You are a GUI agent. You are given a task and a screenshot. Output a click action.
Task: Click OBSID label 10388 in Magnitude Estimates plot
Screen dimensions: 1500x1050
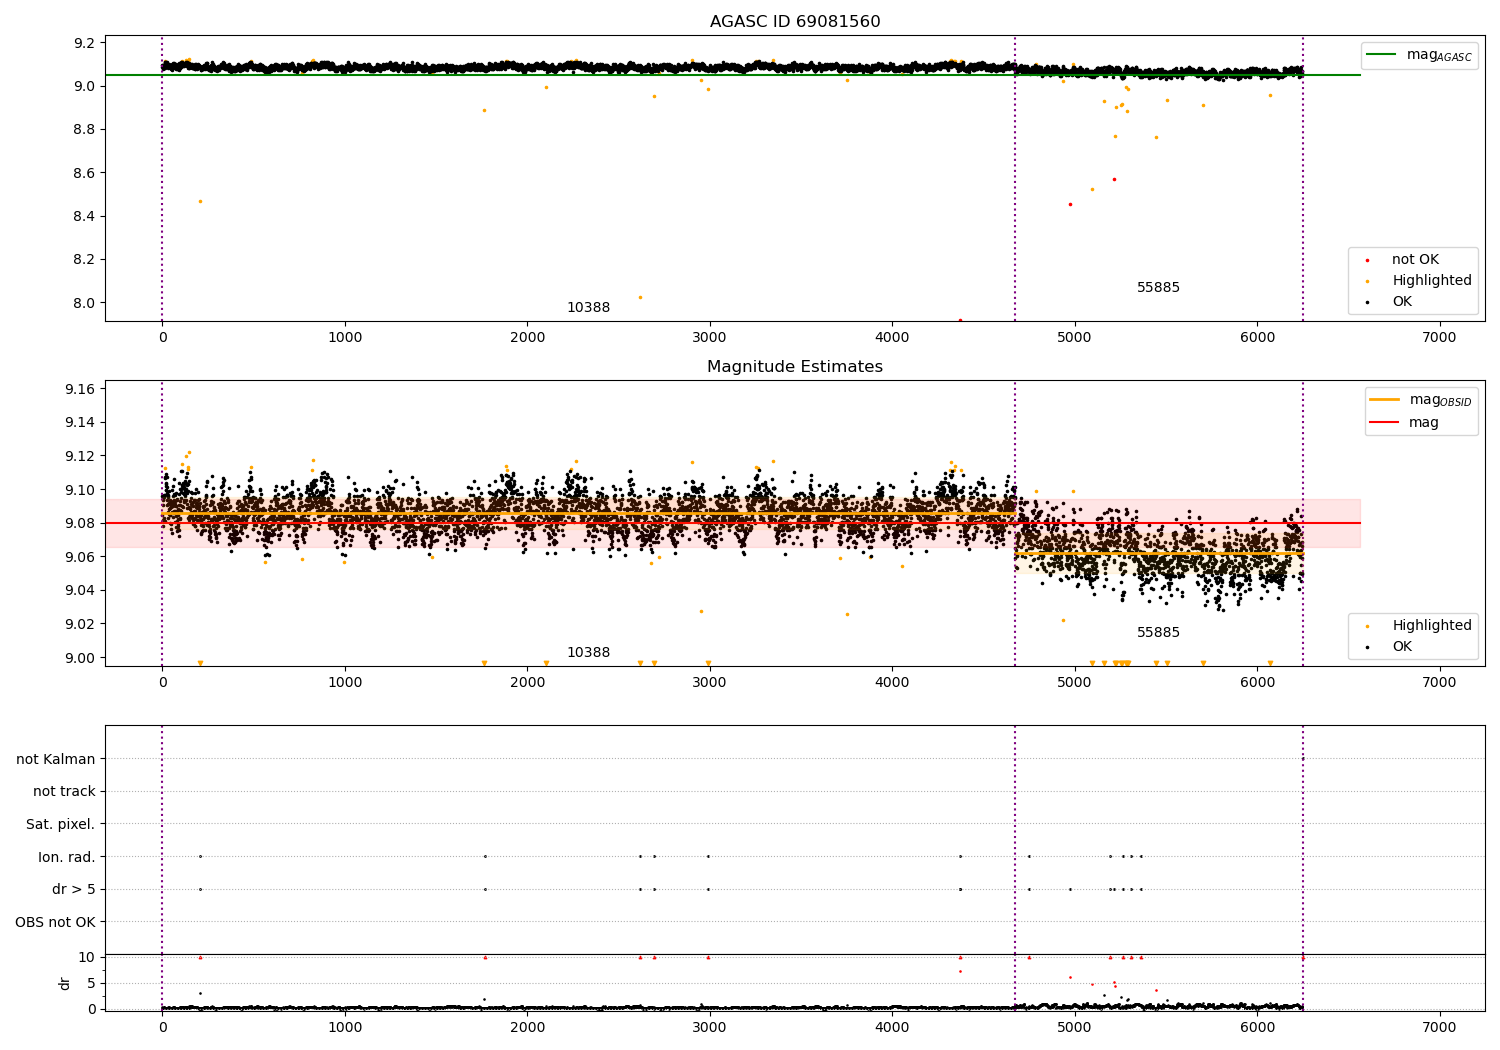click(x=588, y=653)
